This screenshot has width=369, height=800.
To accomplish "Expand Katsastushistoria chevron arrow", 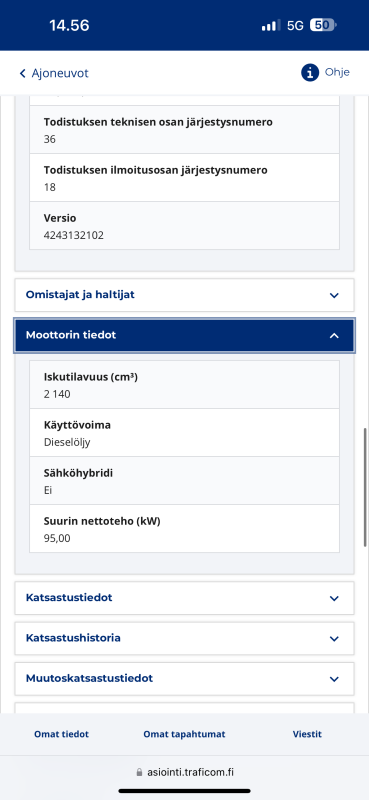I will tap(334, 638).
